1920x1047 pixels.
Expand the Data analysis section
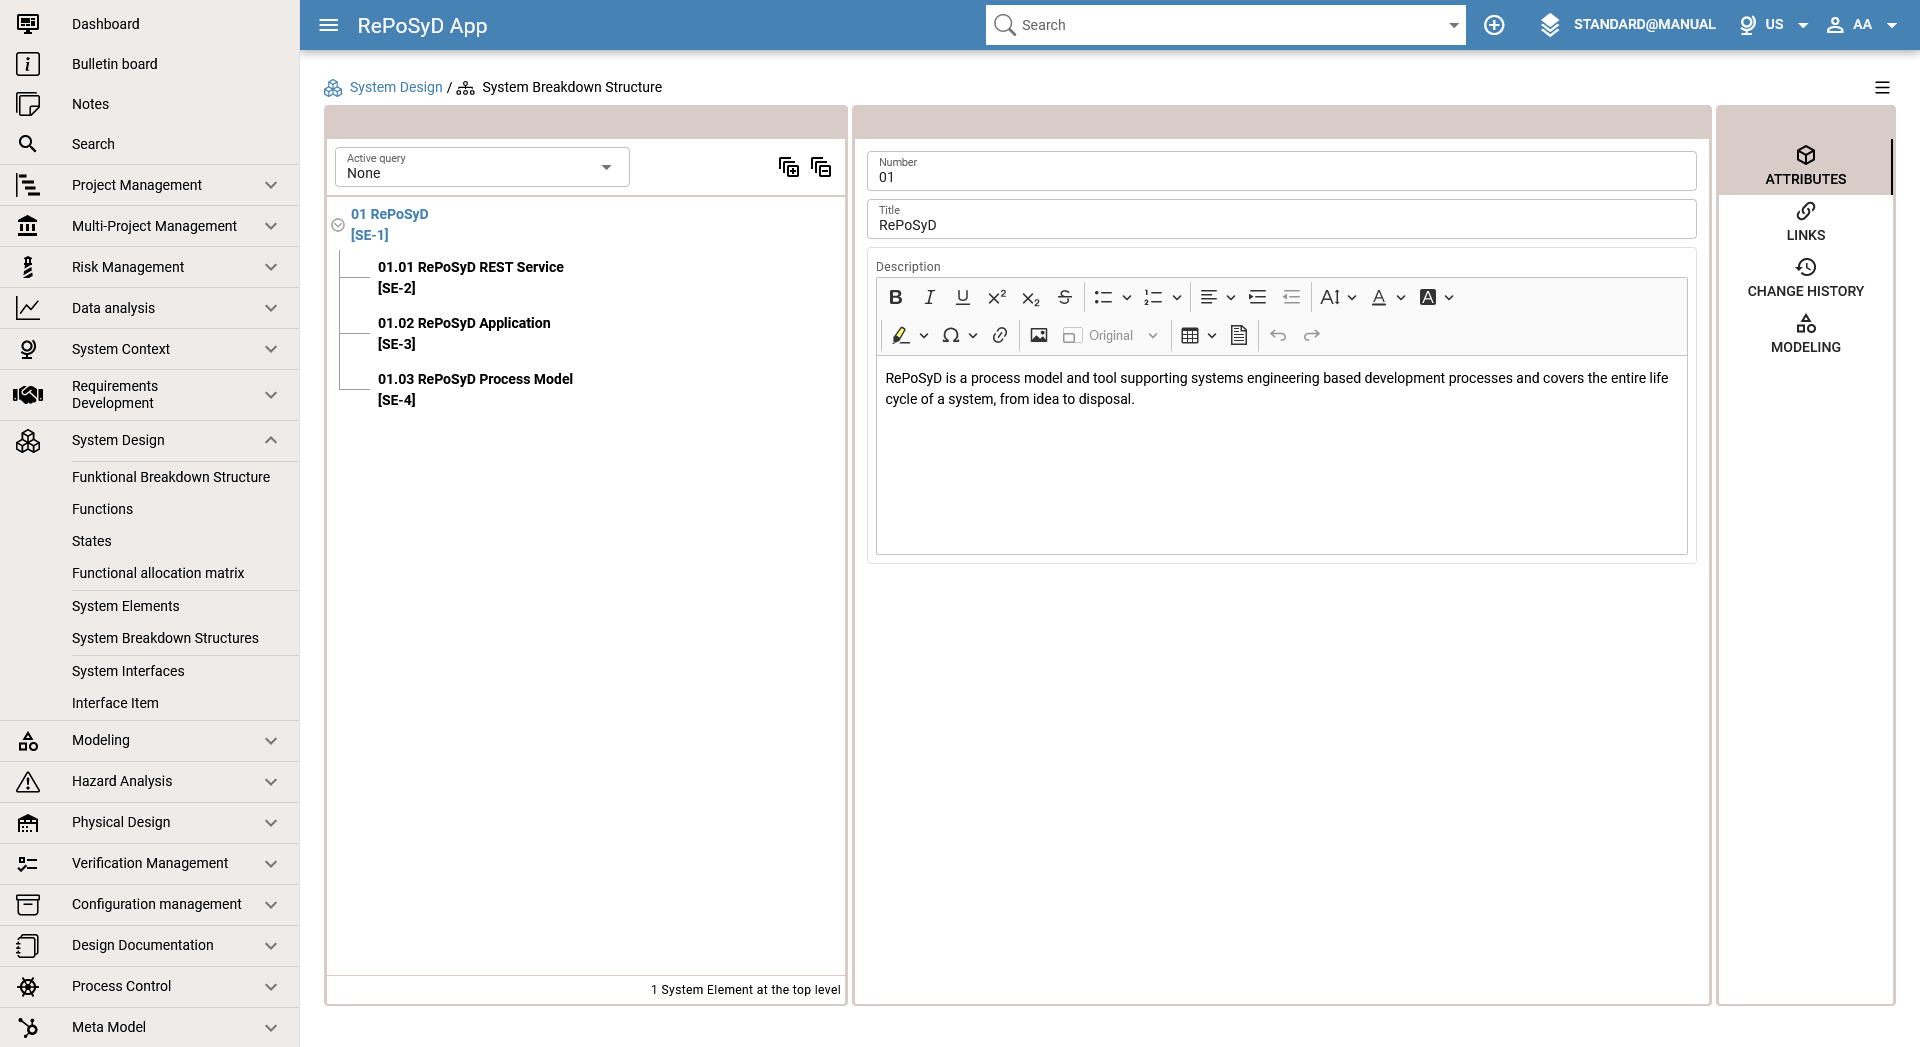point(150,308)
